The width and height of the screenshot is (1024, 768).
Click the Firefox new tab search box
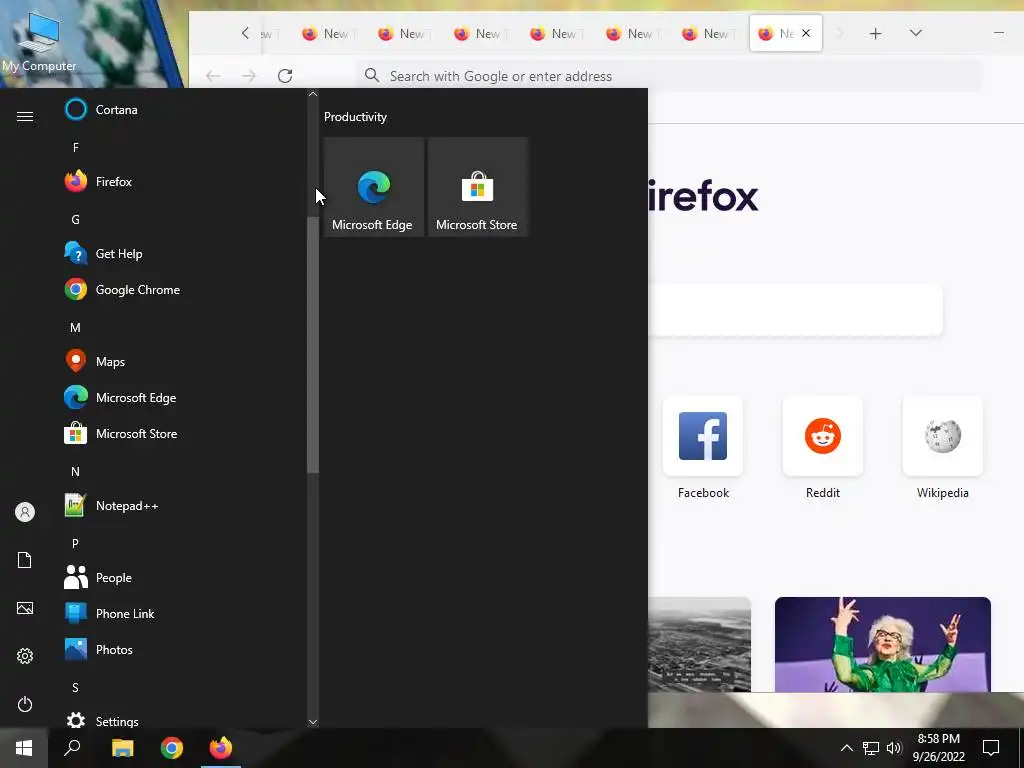pyautogui.click(x=795, y=310)
